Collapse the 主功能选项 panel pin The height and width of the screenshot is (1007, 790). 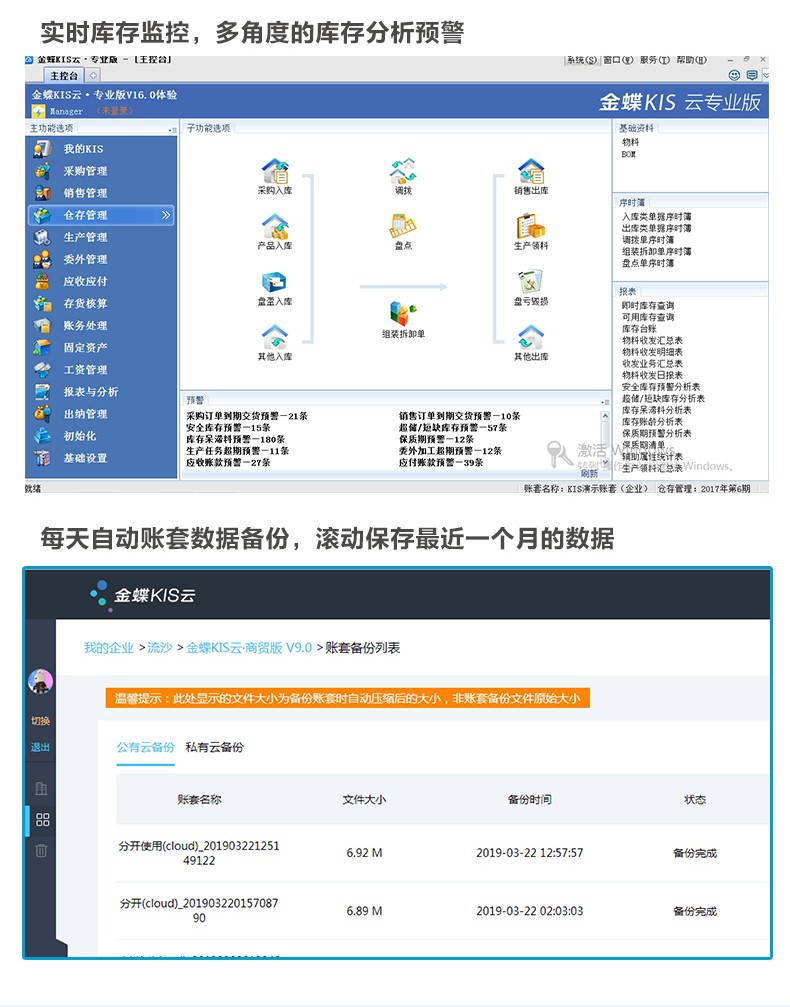pyautogui.click(x=171, y=129)
